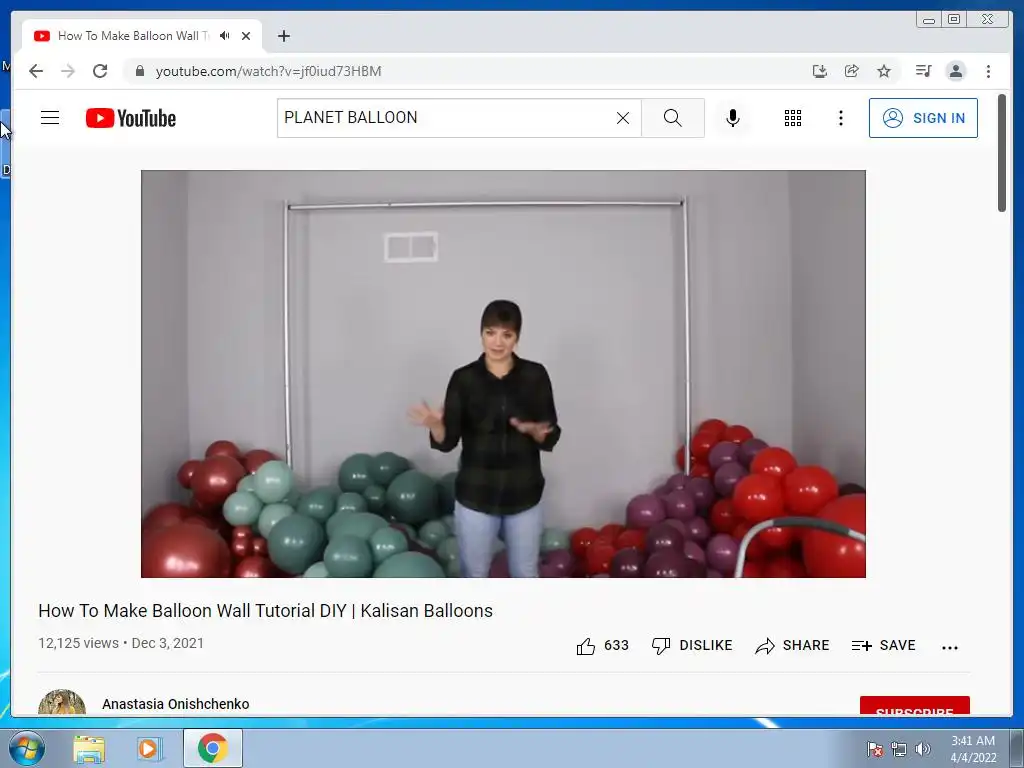Screen dimensions: 1024x768
Task: Reload the page with refresh icon
Action: (100, 71)
